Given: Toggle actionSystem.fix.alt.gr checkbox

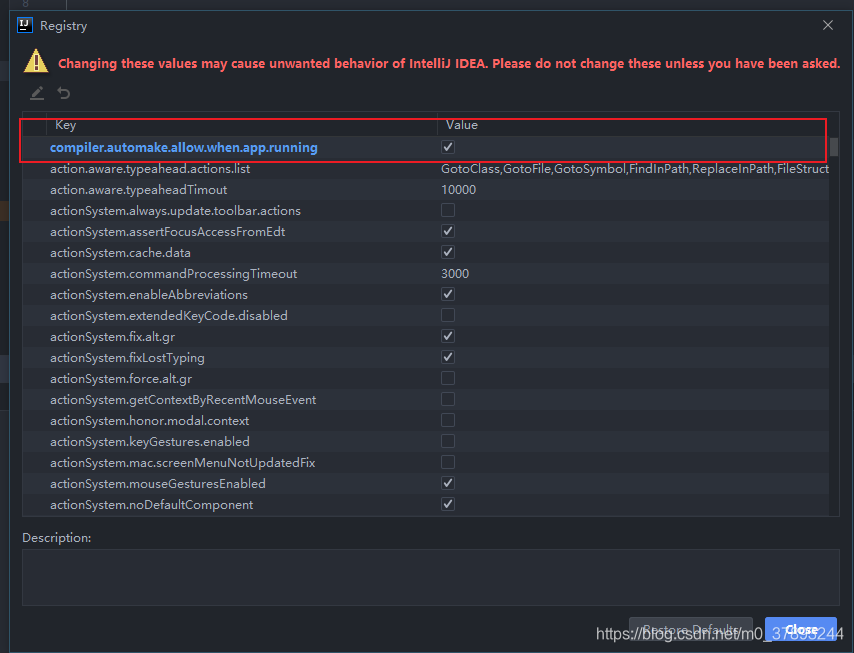Looking at the screenshot, I should [448, 336].
